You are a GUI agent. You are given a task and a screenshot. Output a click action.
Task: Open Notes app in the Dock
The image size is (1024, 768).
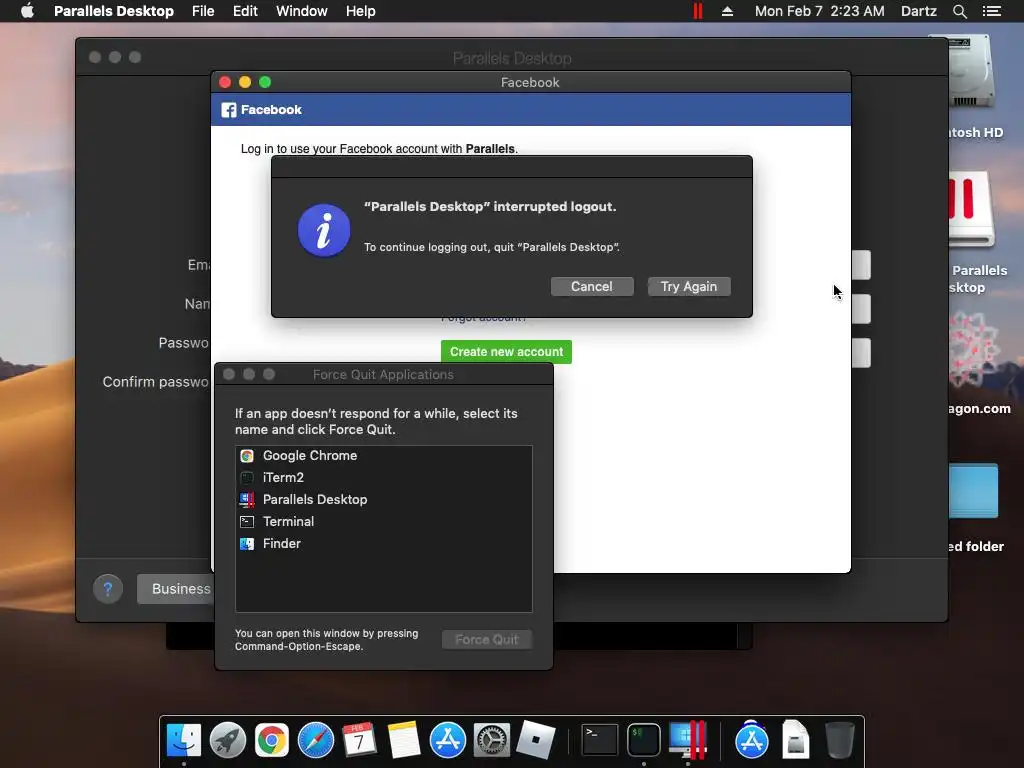[x=404, y=740]
